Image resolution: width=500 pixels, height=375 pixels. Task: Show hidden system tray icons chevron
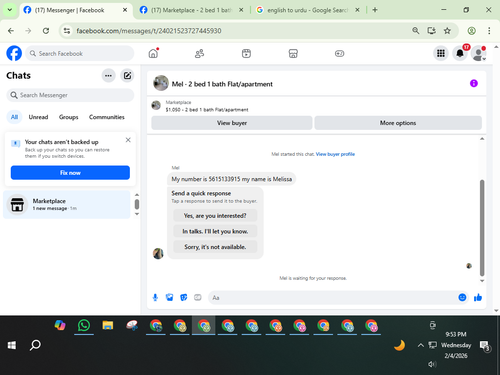click(421, 345)
